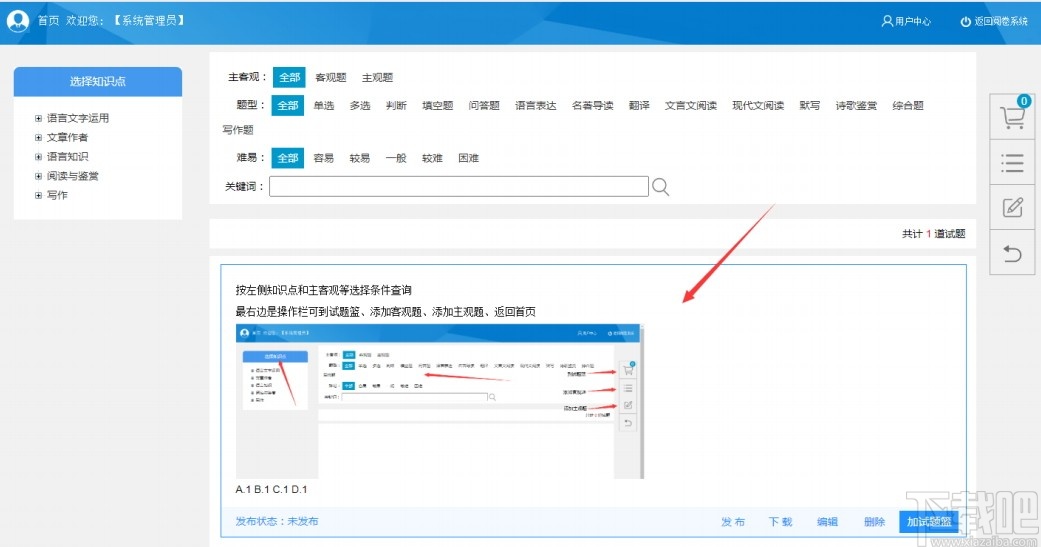Click the magnifier search icon
Viewport: 1041px width, 547px height.
coord(660,187)
